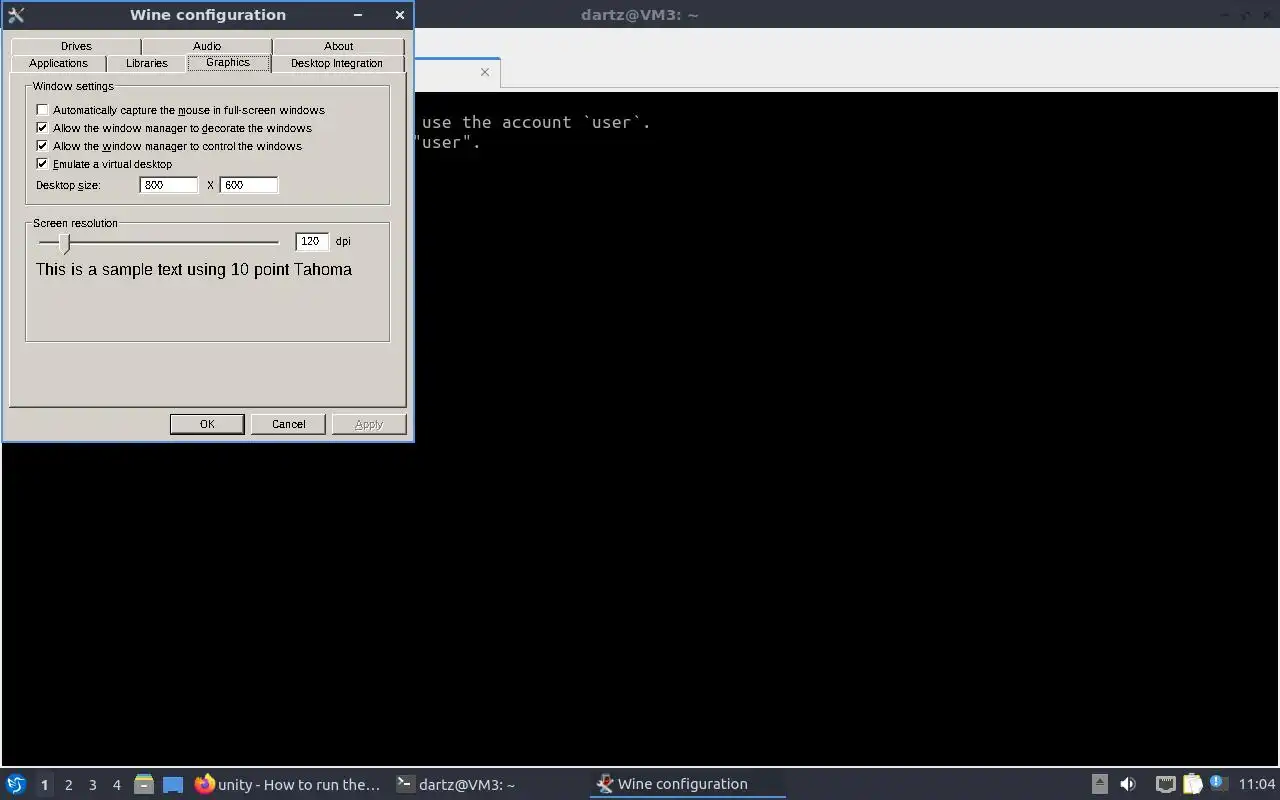The height and width of the screenshot is (800, 1280).
Task: Enable automatically capture the mouse checkbox
Action: pos(42,110)
